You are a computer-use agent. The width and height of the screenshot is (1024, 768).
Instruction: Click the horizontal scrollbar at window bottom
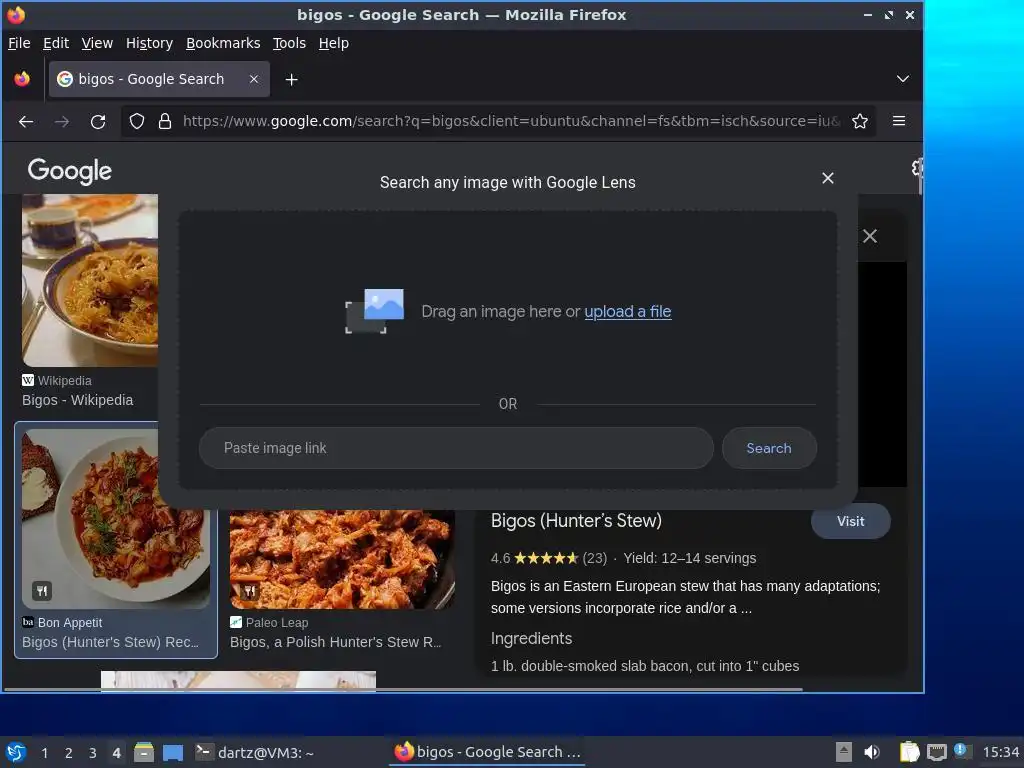403,689
